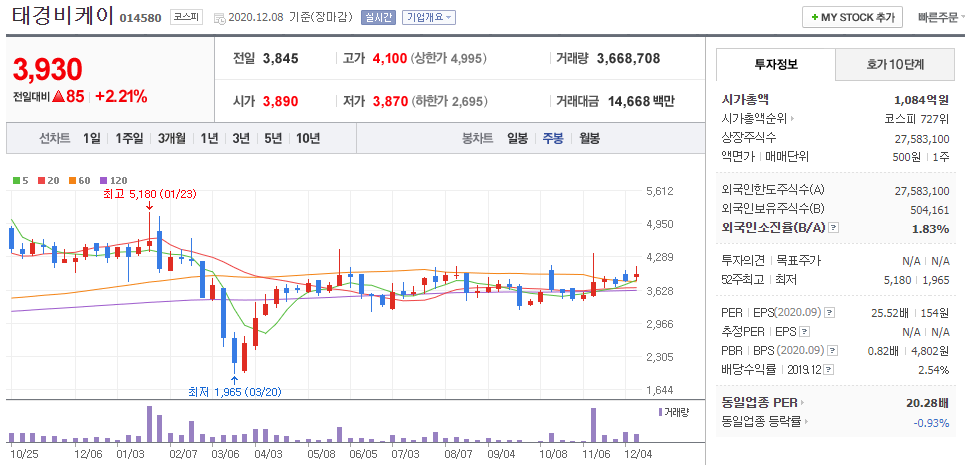The width and height of the screenshot is (965, 465).
Task: Click the 외국인보유주식수 504,161 value
Action: coord(929,210)
